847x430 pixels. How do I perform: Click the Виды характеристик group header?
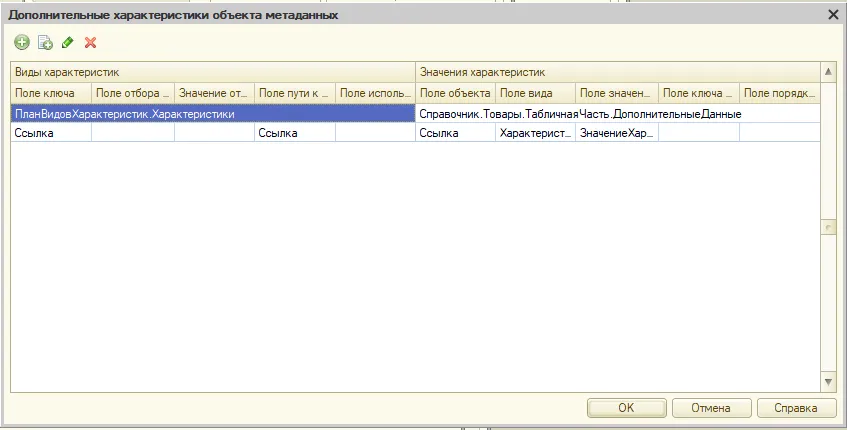212,72
